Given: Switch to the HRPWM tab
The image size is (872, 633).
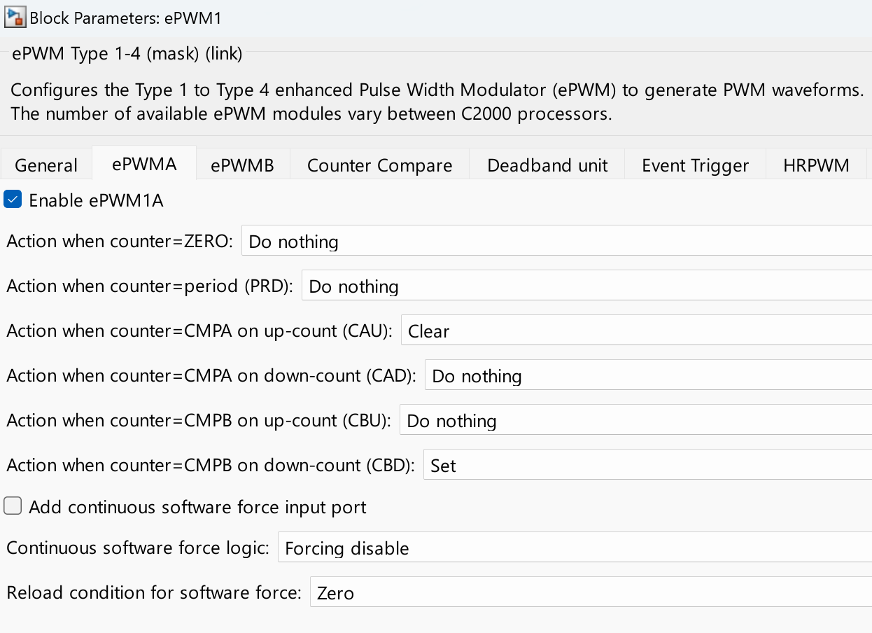Looking at the screenshot, I should click(x=816, y=165).
